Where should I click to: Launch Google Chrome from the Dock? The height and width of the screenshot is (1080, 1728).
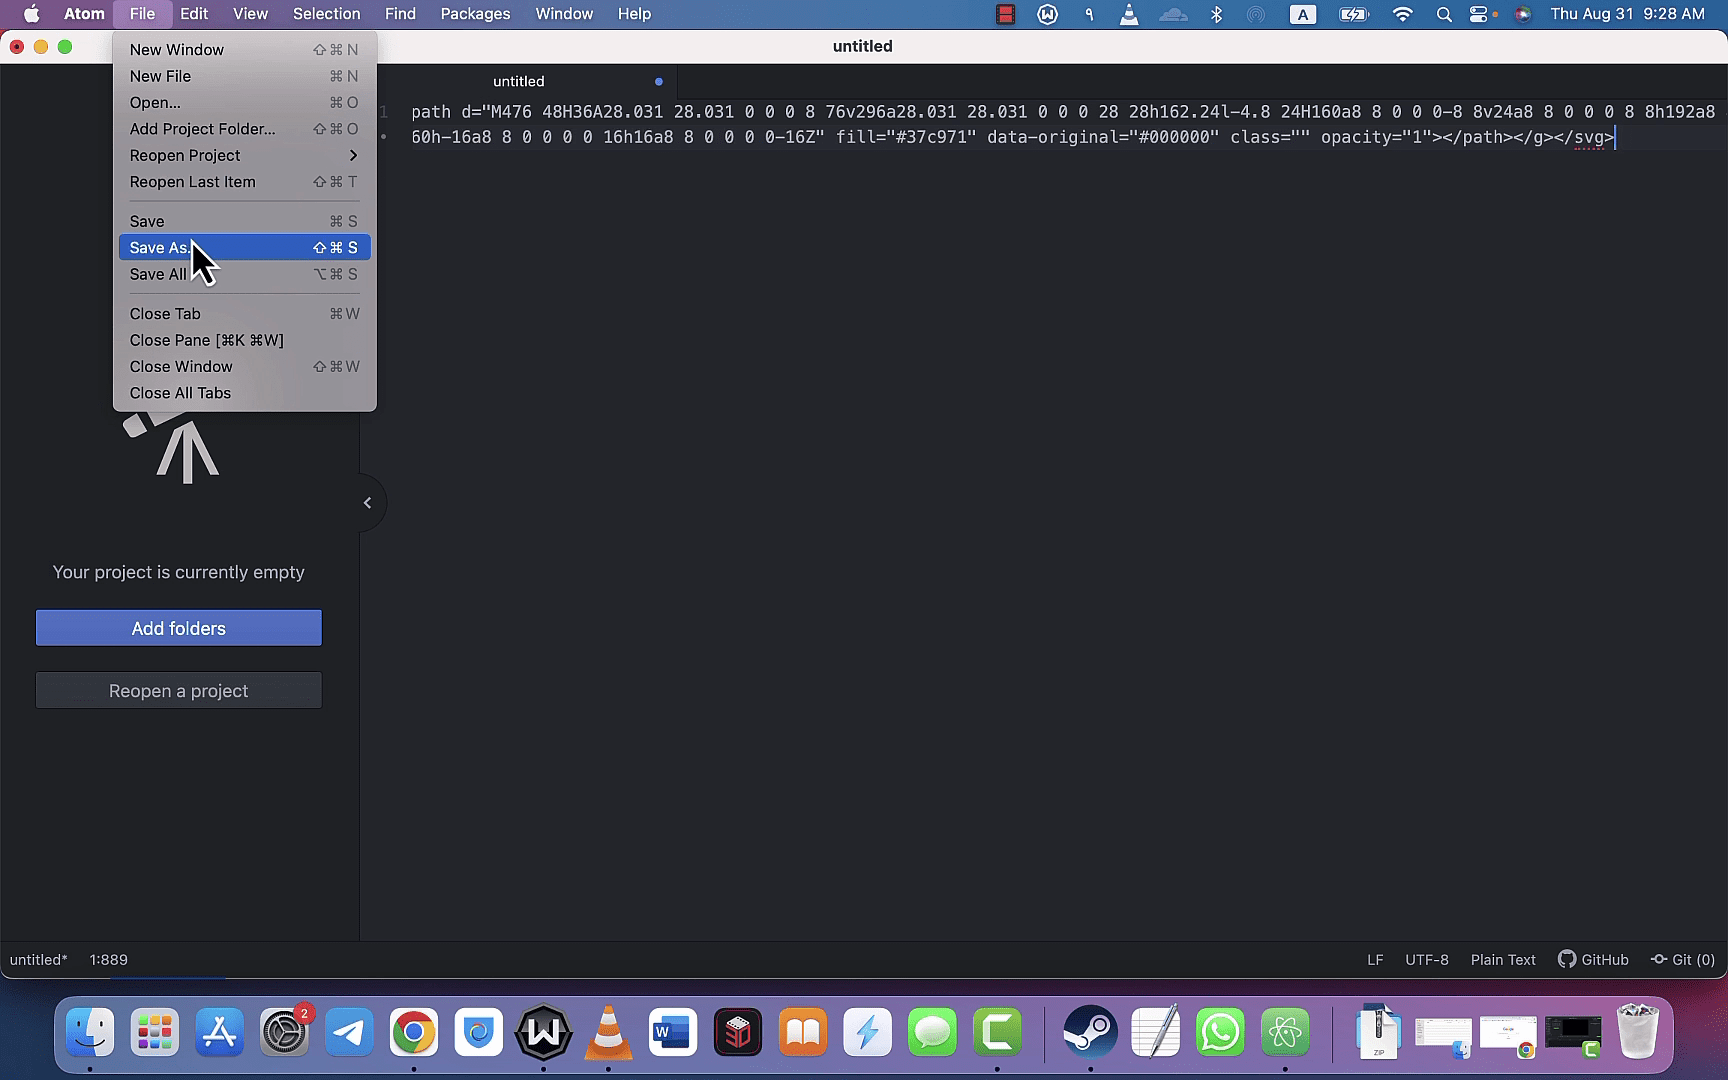(414, 1032)
